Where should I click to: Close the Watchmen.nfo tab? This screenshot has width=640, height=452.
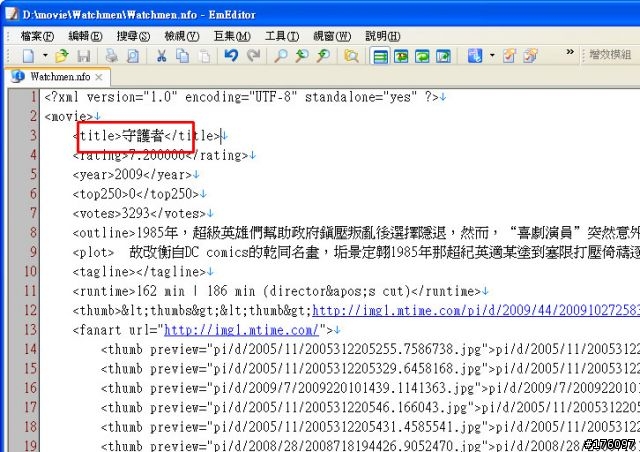click(x=99, y=77)
